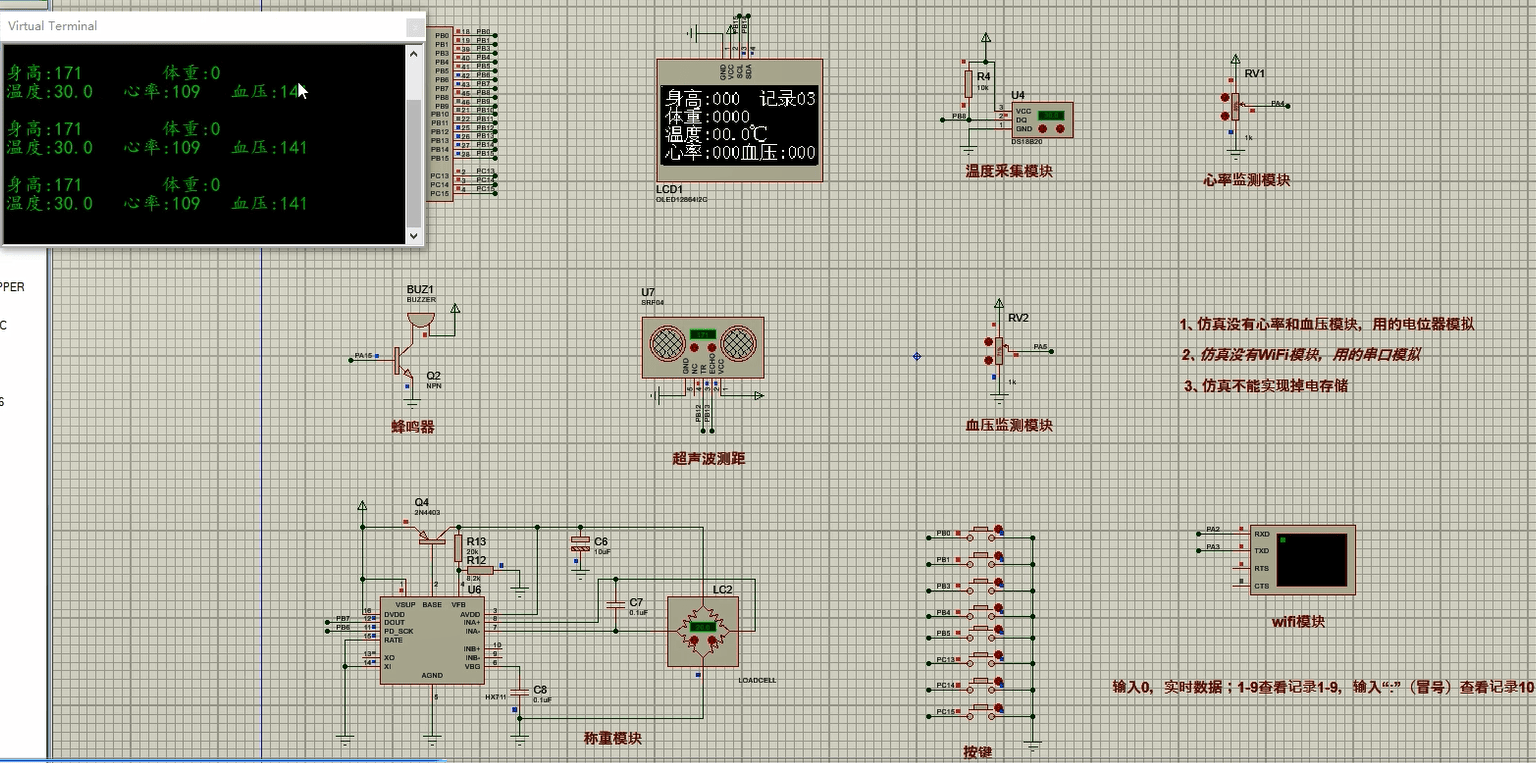Click RV2 potentiometer's lower red adjust button
Image resolution: width=1536 pixels, height=763 pixels.
(x=989, y=359)
